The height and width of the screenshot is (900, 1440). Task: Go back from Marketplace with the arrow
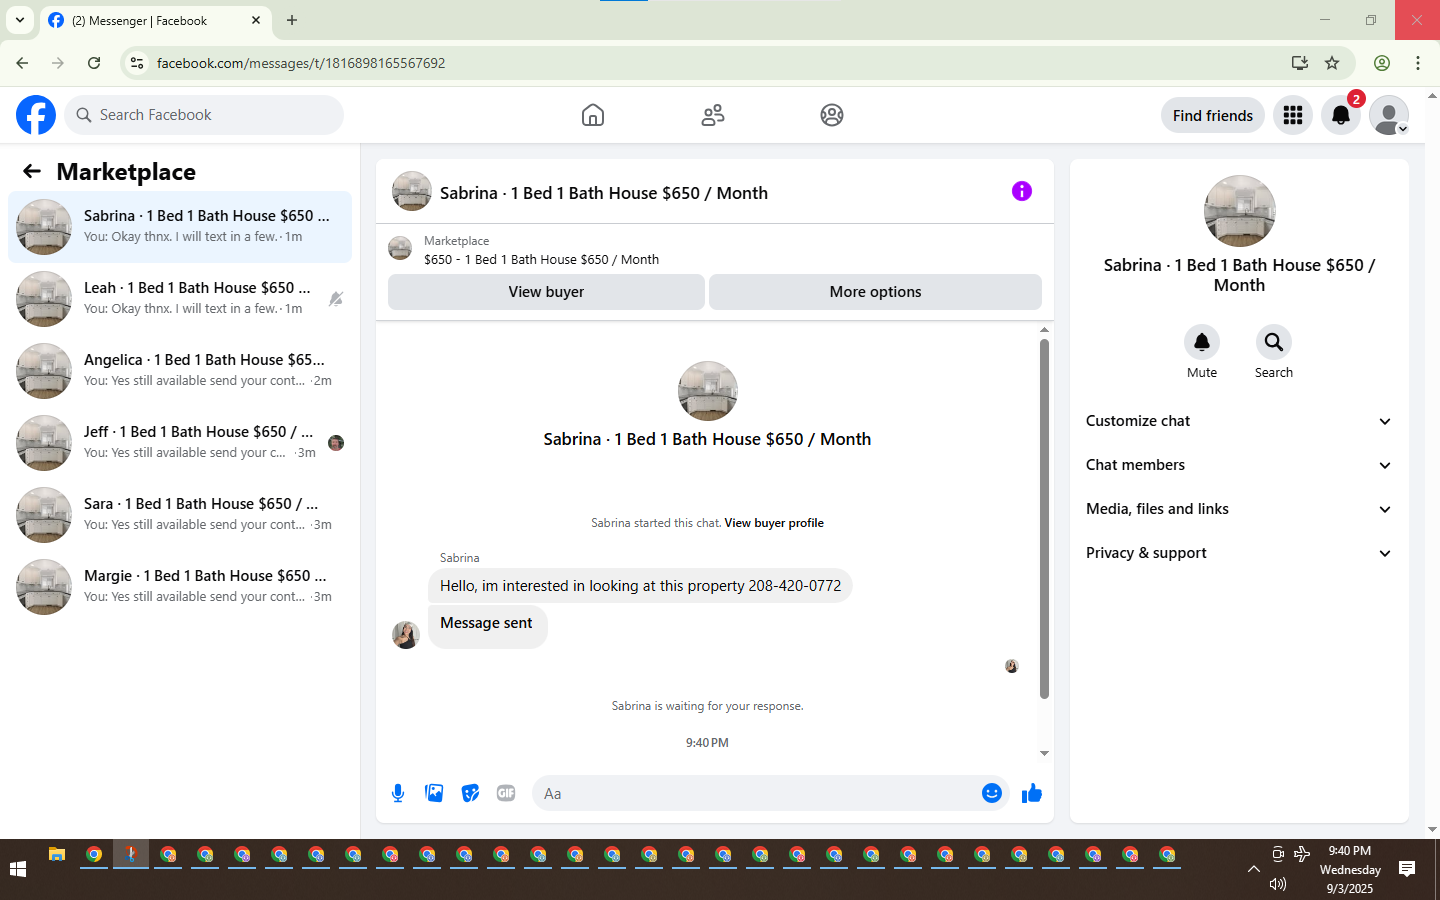pyautogui.click(x=32, y=171)
